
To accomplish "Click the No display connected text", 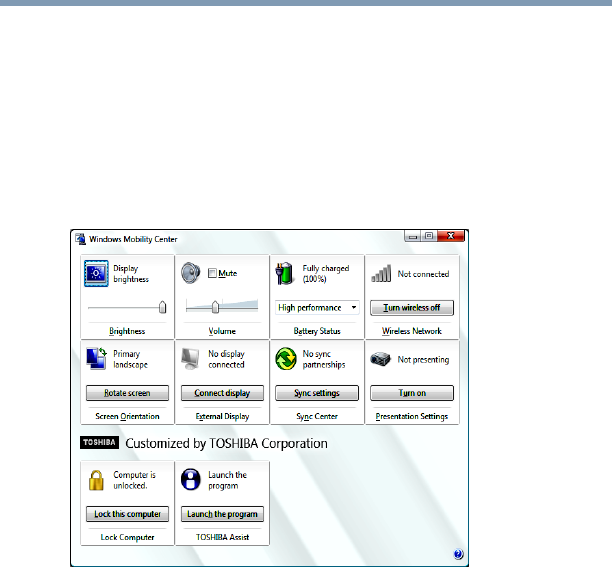I will tap(226, 359).
